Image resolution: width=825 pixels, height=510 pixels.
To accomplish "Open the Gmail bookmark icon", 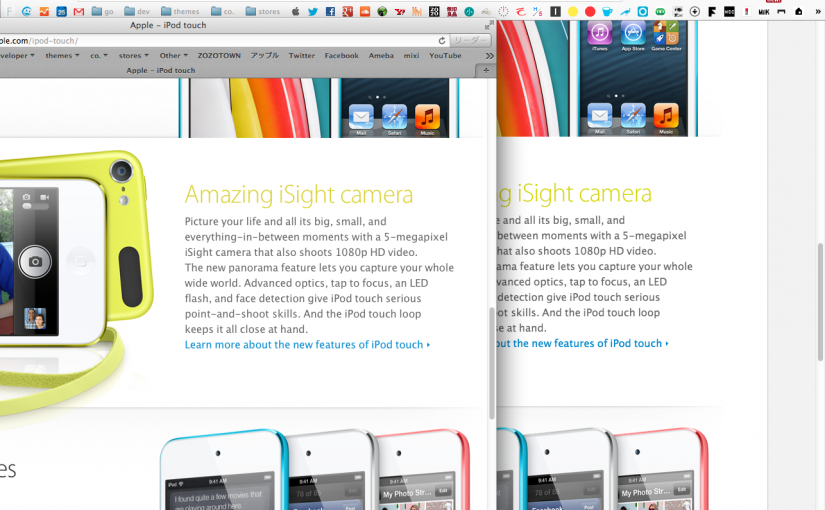I will tap(79, 11).
